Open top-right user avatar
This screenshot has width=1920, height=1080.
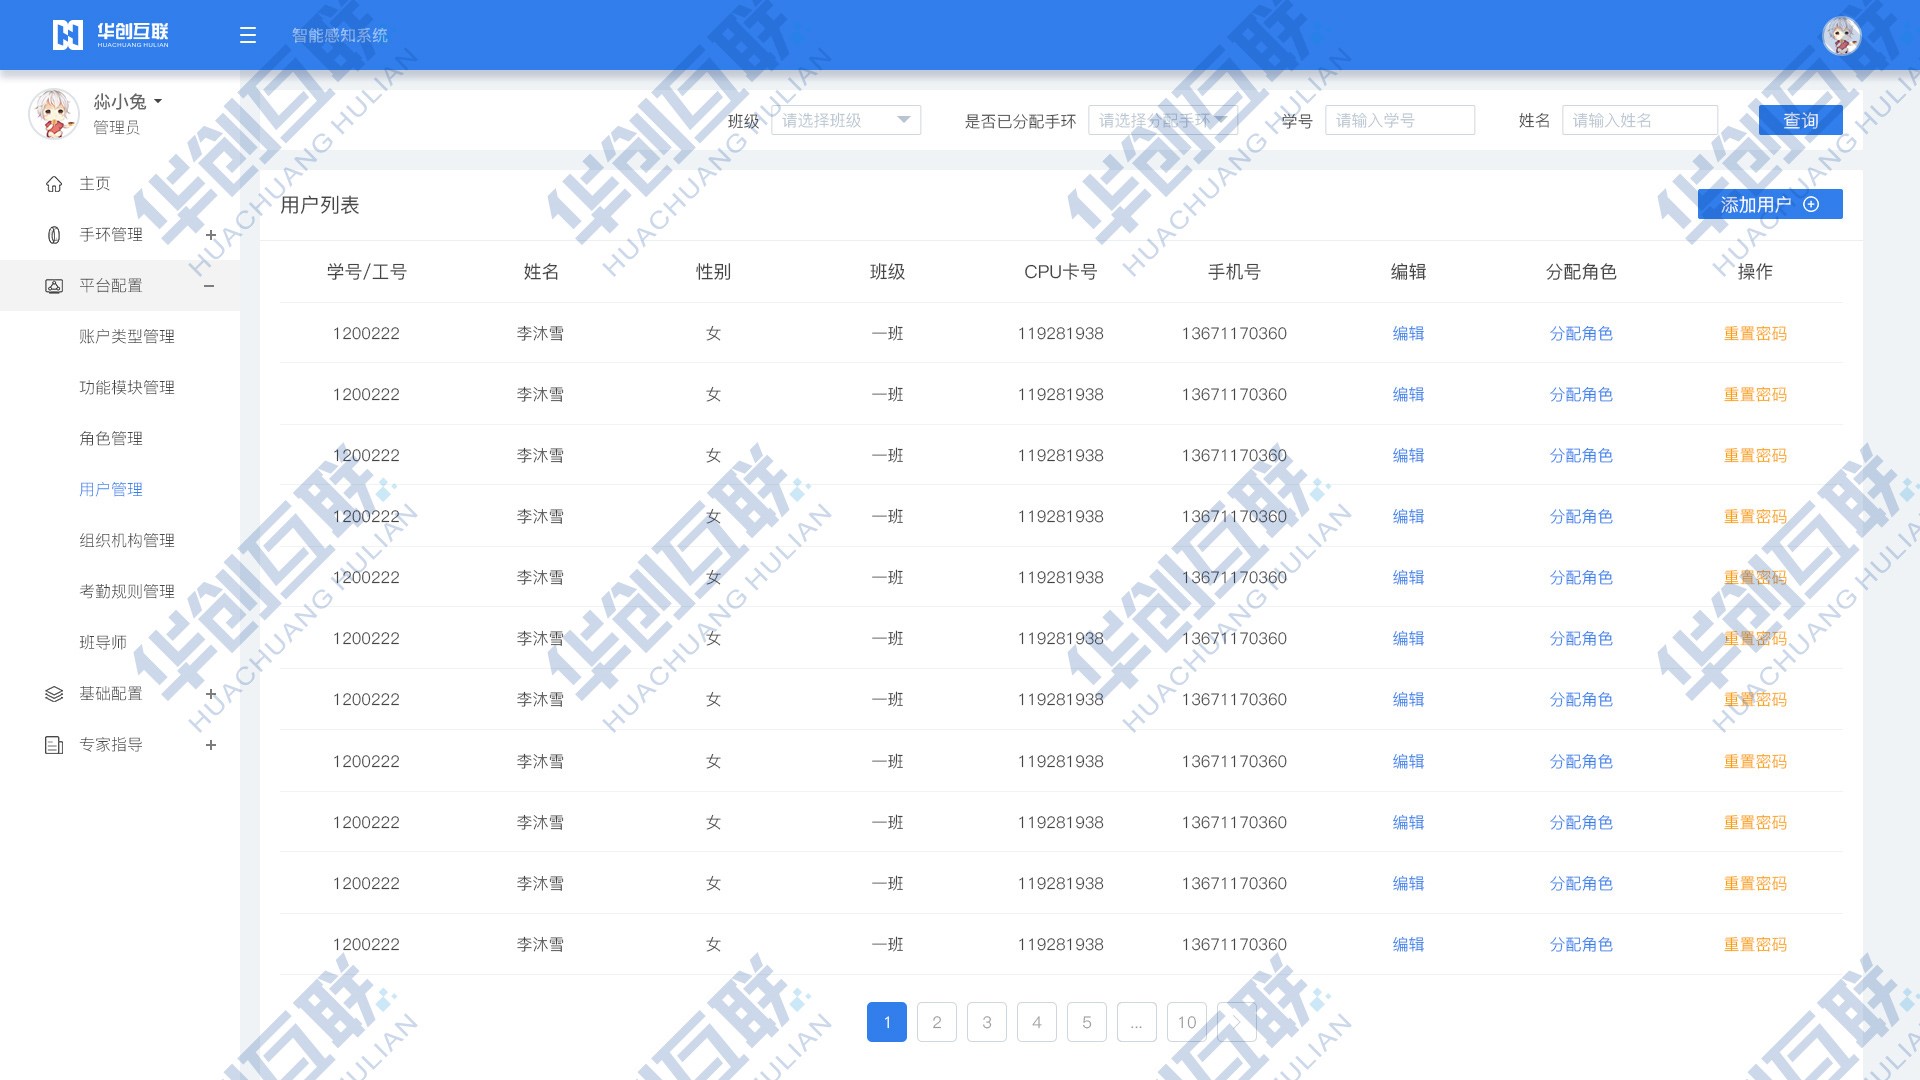pos(1841,35)
